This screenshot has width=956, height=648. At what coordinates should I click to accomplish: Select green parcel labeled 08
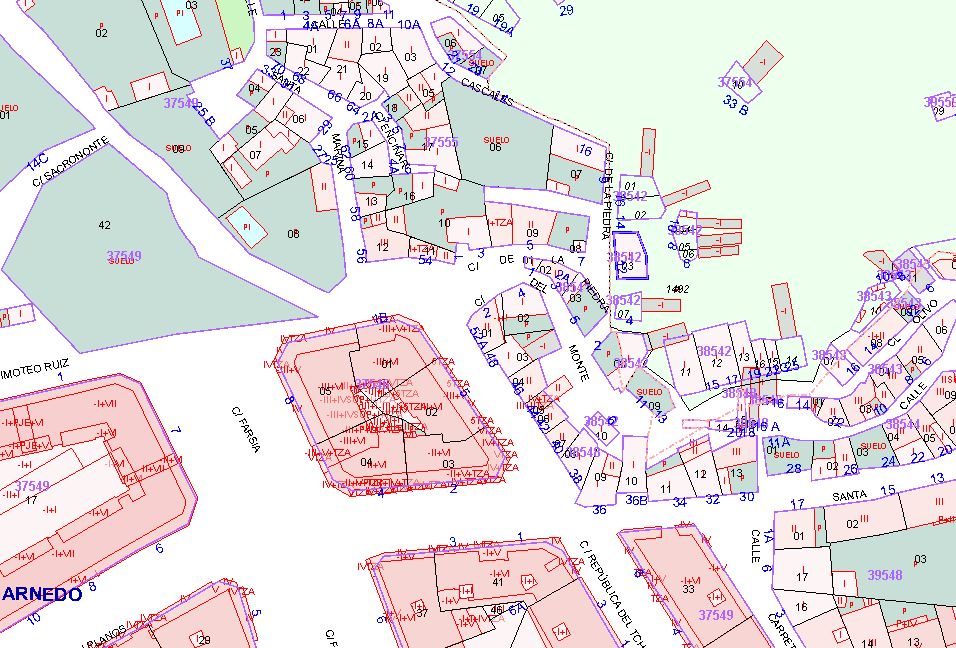click(x=293, y=234)
